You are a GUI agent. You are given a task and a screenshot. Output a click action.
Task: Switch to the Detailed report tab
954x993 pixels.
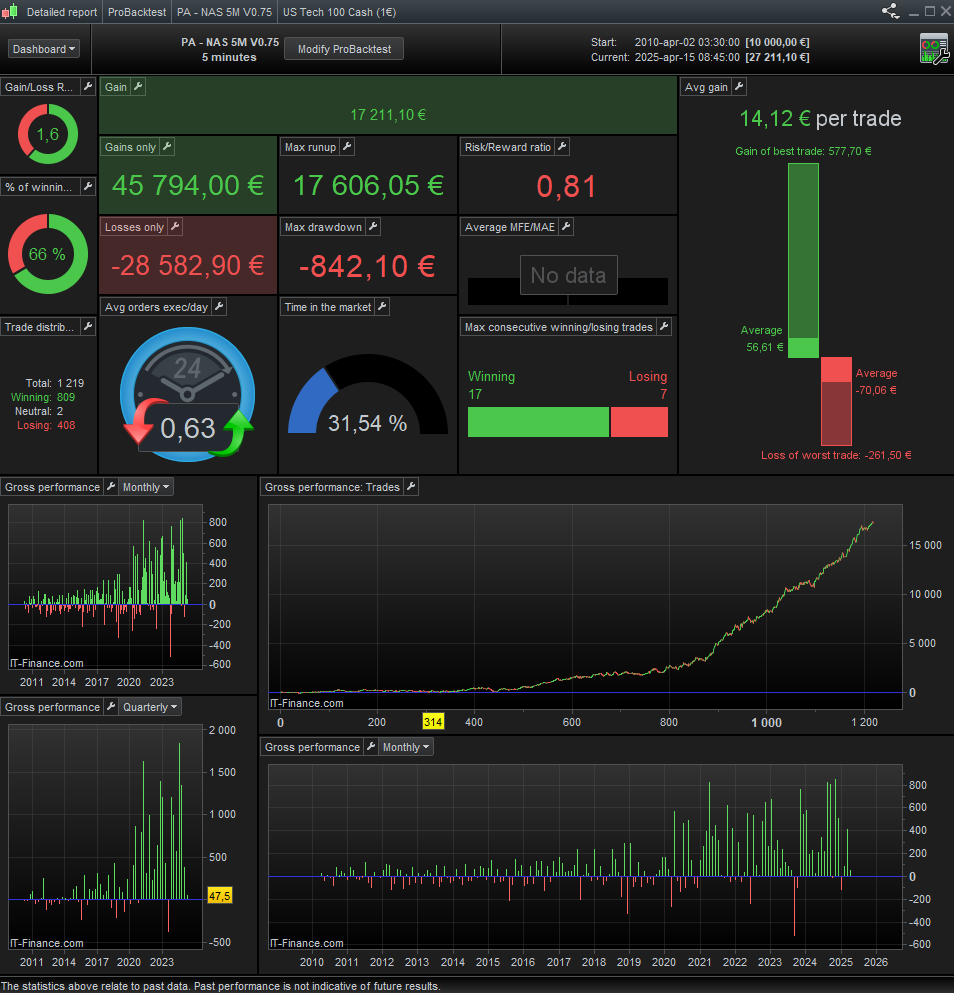[x=61, y=12]
